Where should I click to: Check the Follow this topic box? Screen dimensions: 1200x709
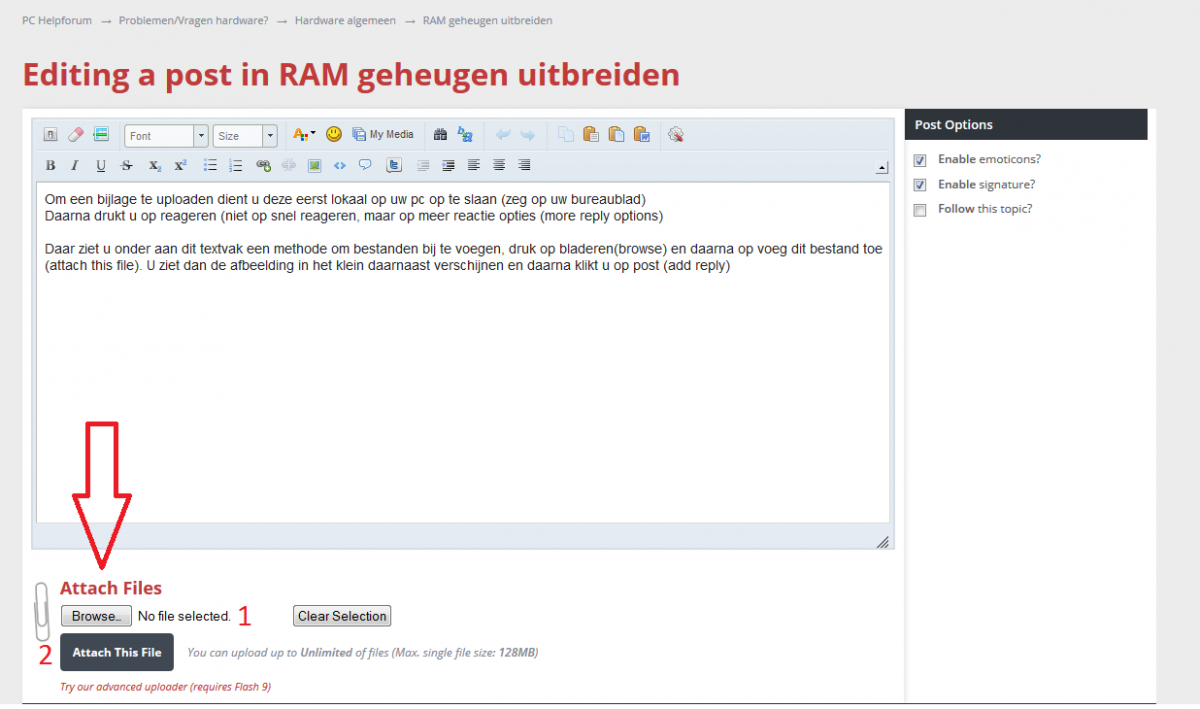pos(920,210)
